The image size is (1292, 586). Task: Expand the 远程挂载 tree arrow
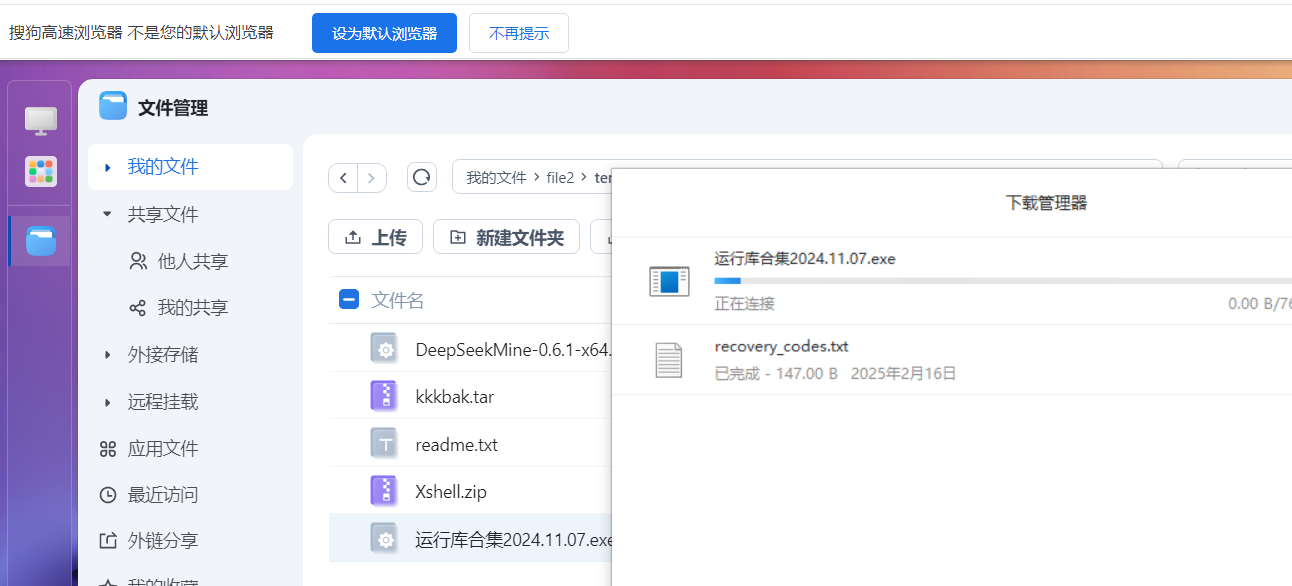point(108,402)
